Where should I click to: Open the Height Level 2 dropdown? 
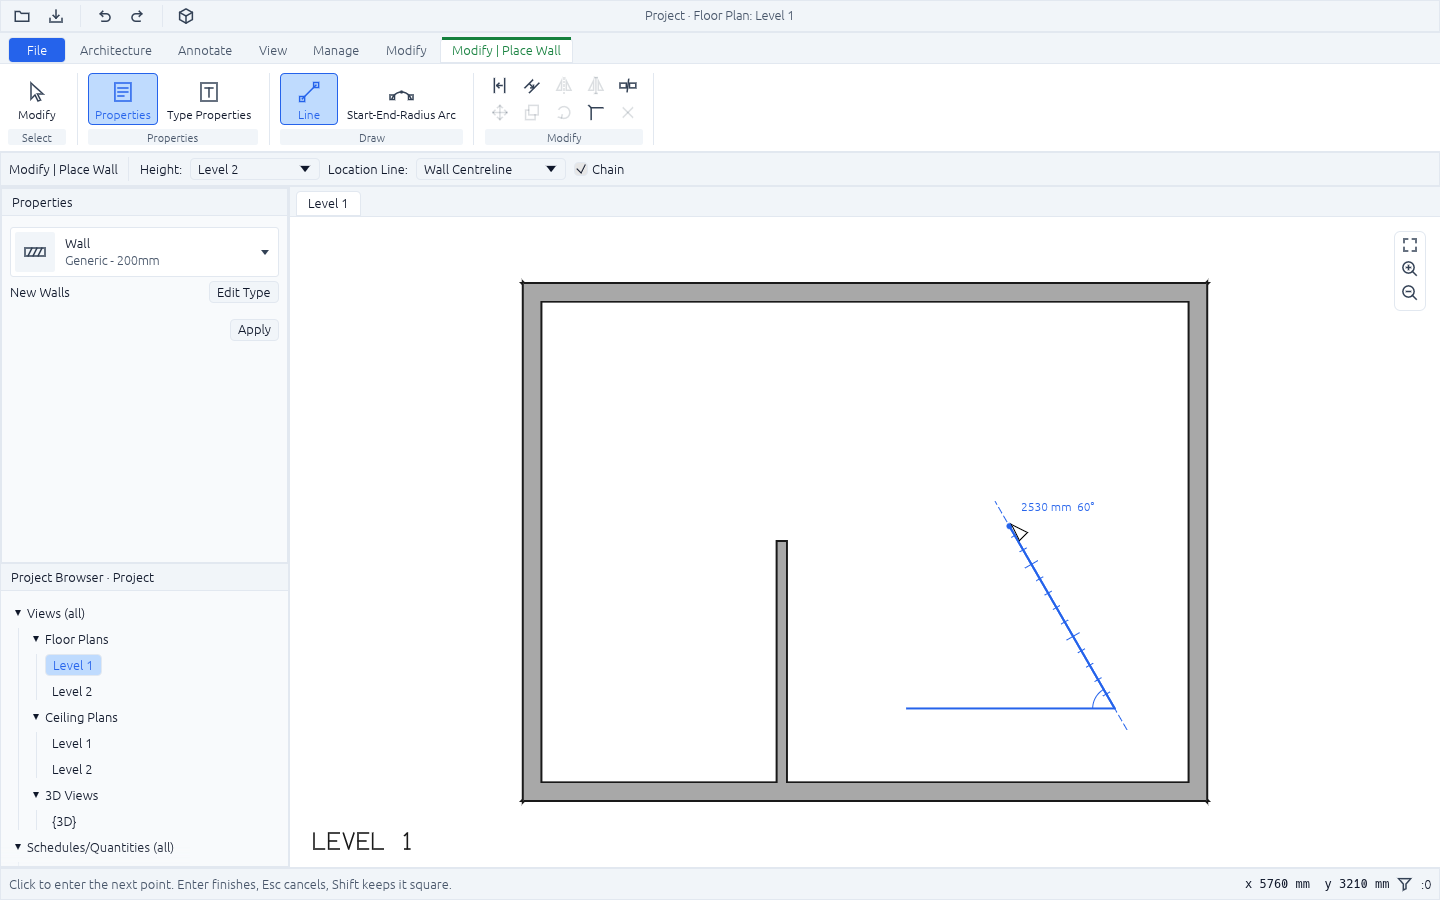254,169
